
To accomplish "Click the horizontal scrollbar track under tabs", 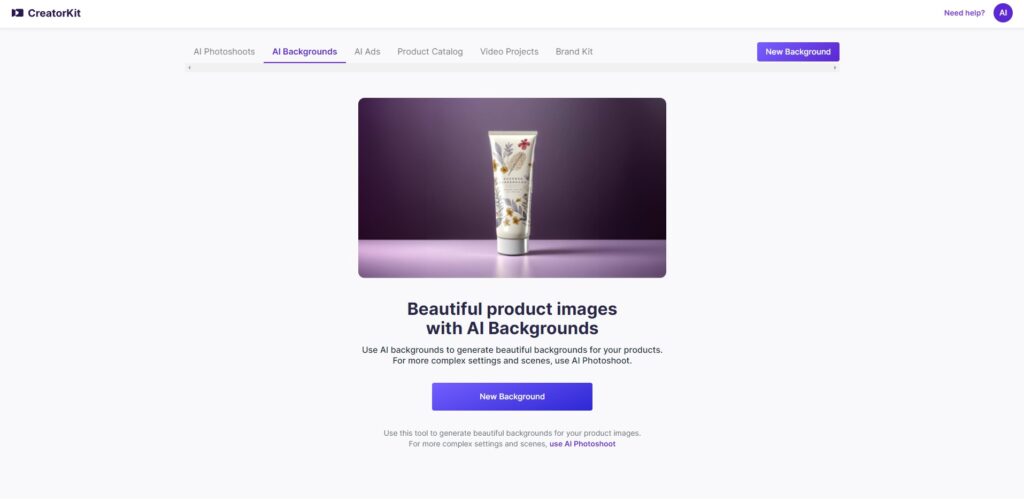I will [512, 68].
